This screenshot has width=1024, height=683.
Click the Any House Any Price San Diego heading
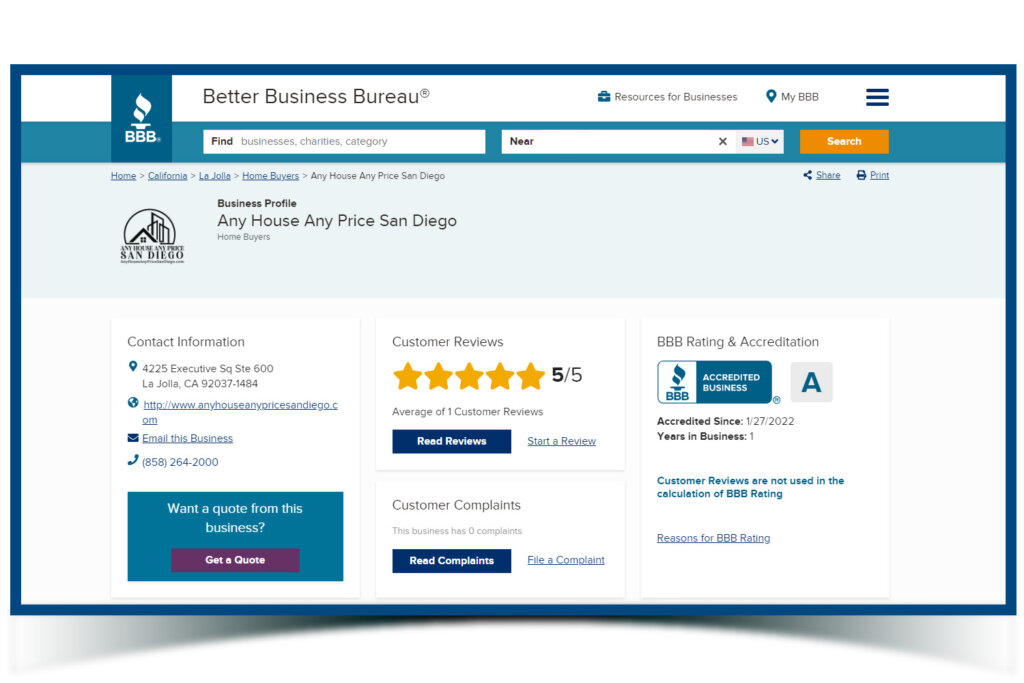click(x=337, y=221)
